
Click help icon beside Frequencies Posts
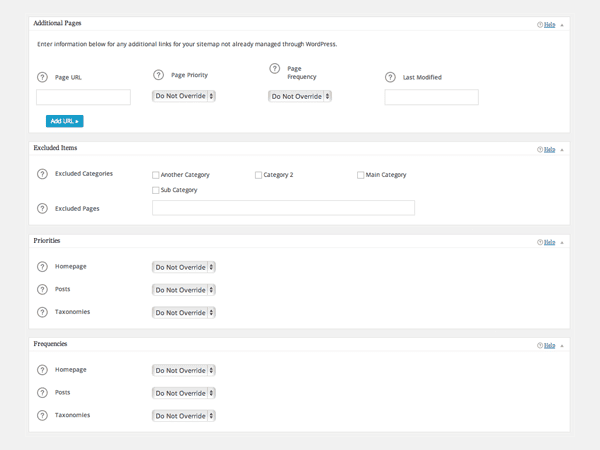[x=42, y=393]
